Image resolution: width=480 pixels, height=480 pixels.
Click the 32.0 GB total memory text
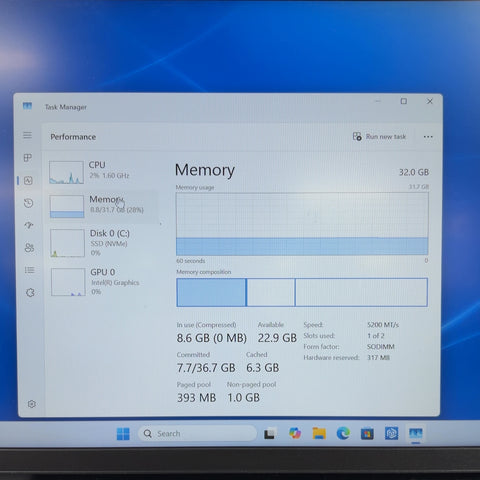[x=414, y=172]
